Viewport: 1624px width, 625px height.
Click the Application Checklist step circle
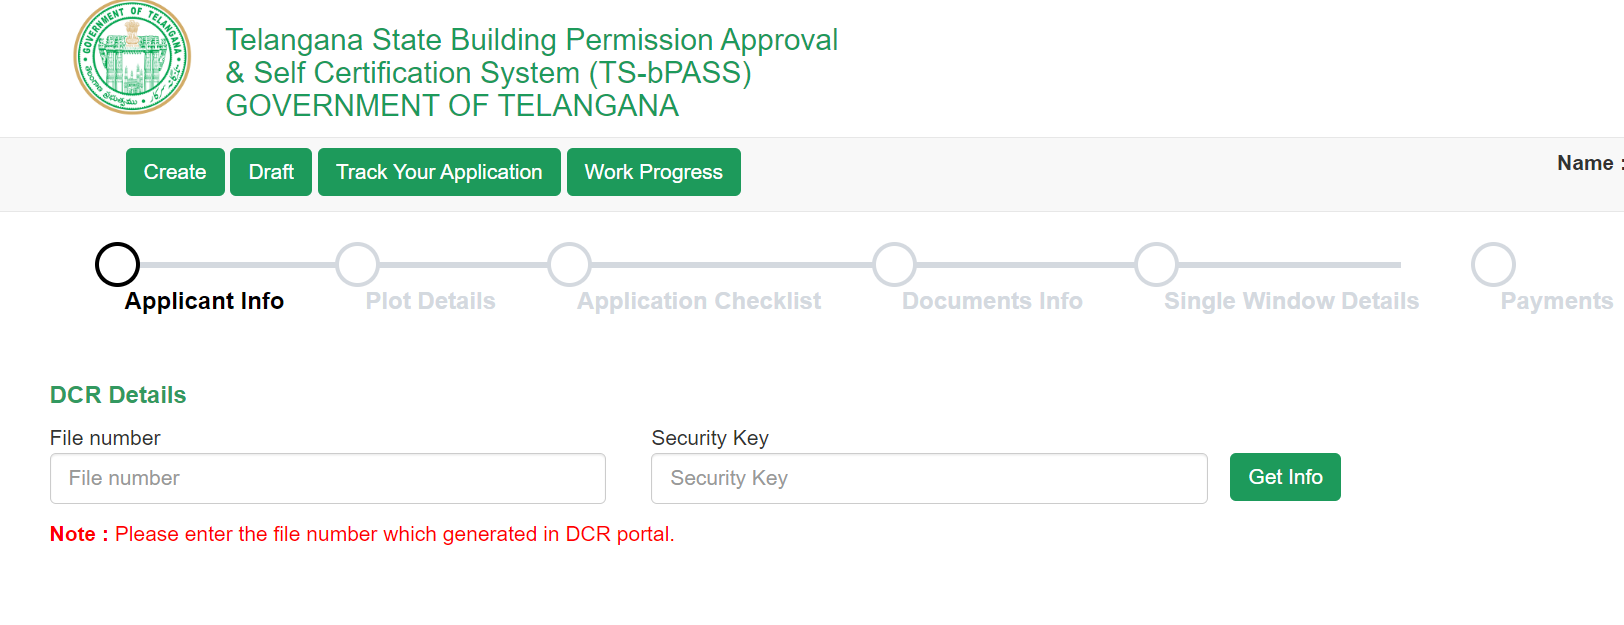coord(569,265)
